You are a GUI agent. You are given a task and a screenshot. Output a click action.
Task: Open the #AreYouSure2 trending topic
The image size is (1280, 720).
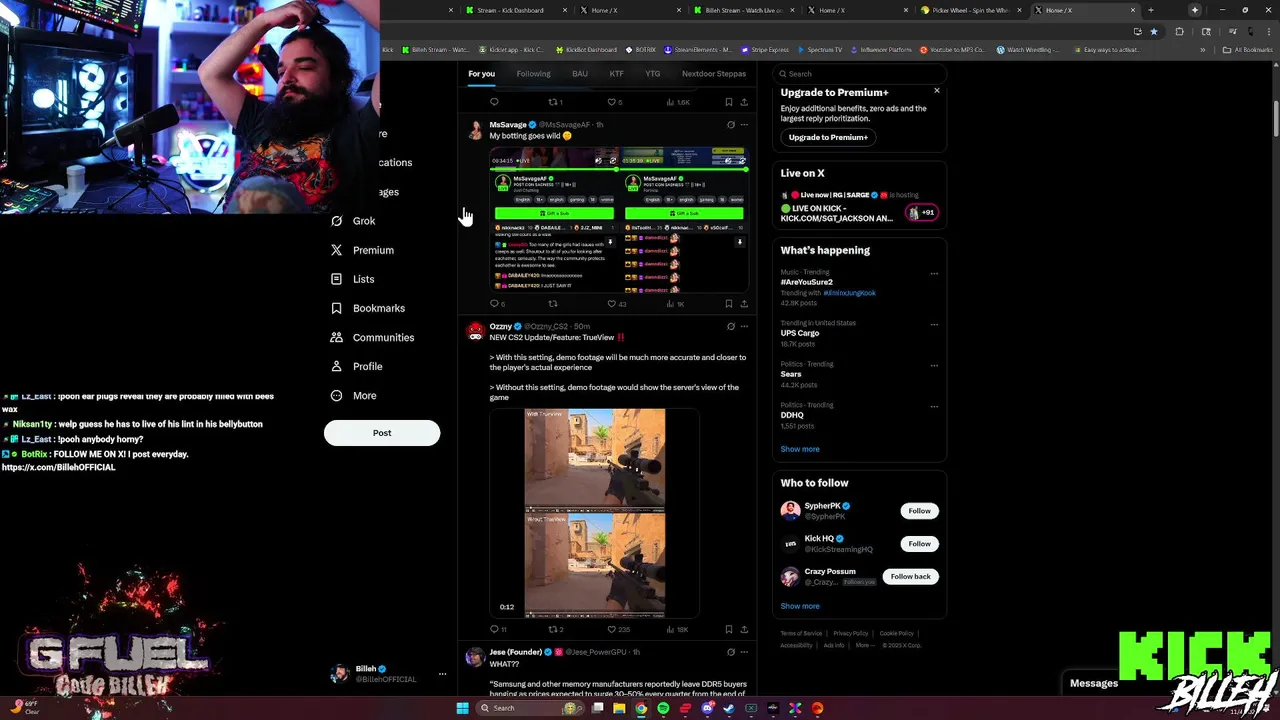click(x=807, y=282)
